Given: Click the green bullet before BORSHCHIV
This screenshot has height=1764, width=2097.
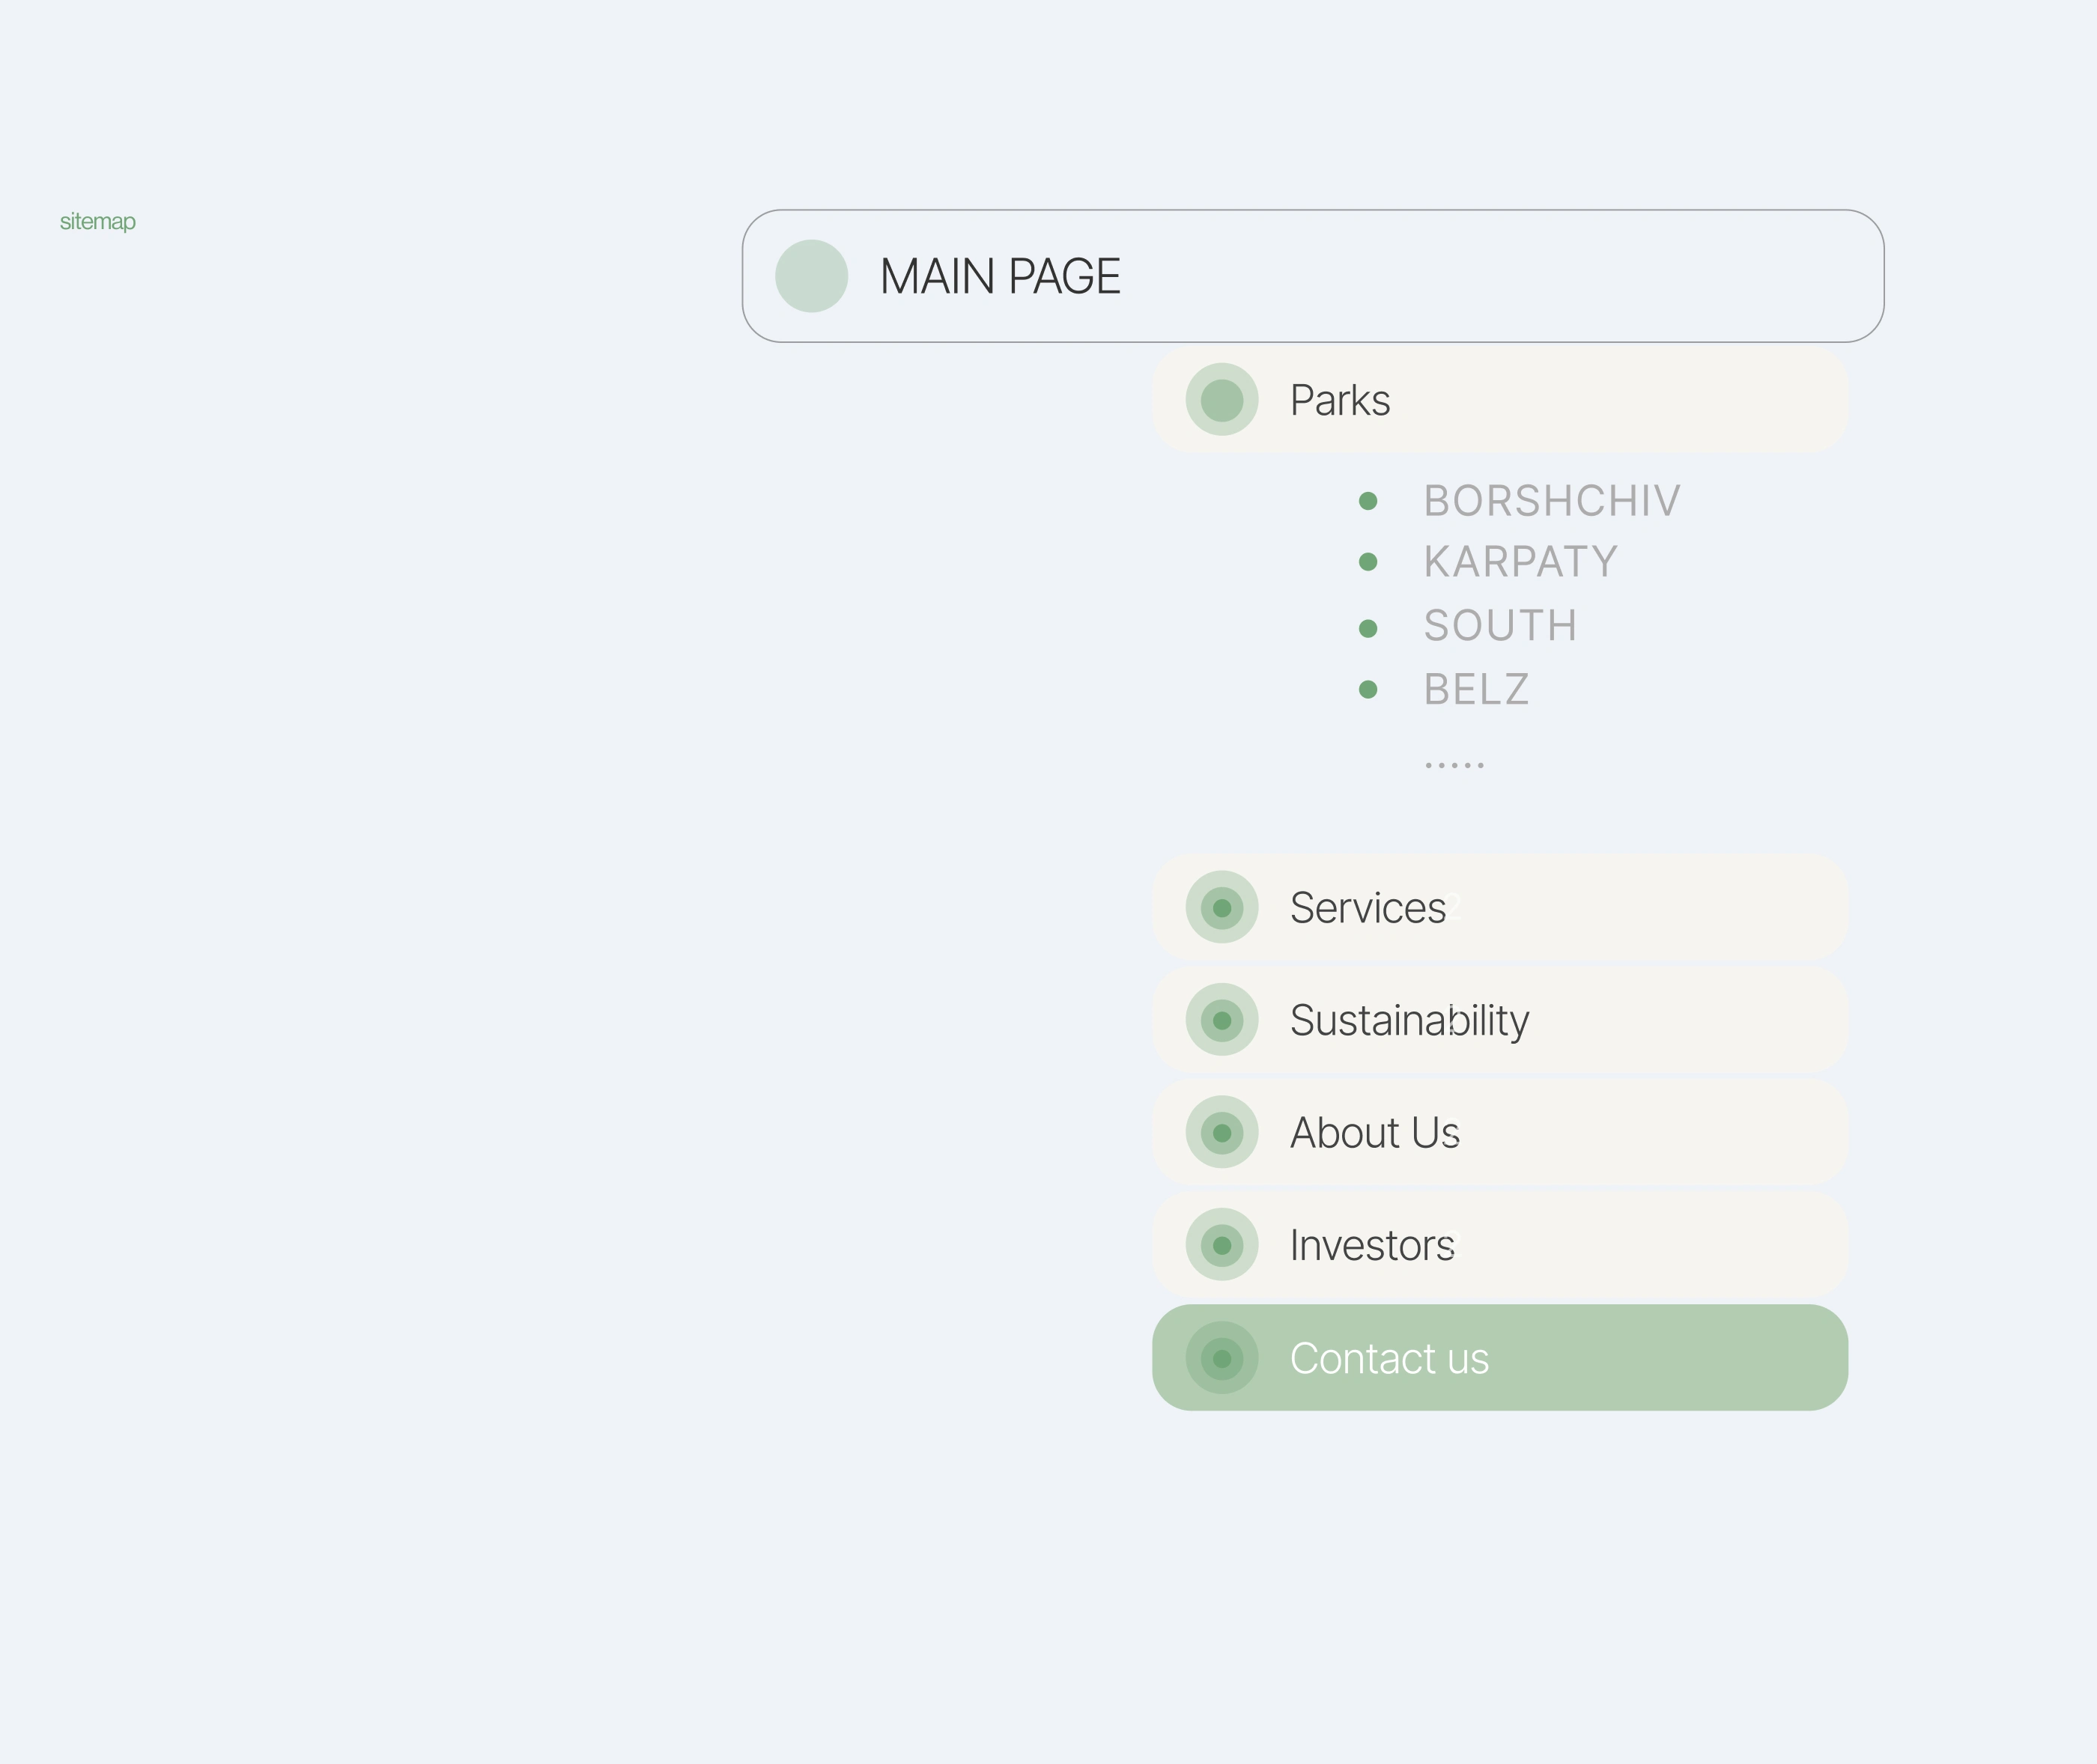Looking at the screenshot, I should pyautogui.click(x=1368, y=501).
